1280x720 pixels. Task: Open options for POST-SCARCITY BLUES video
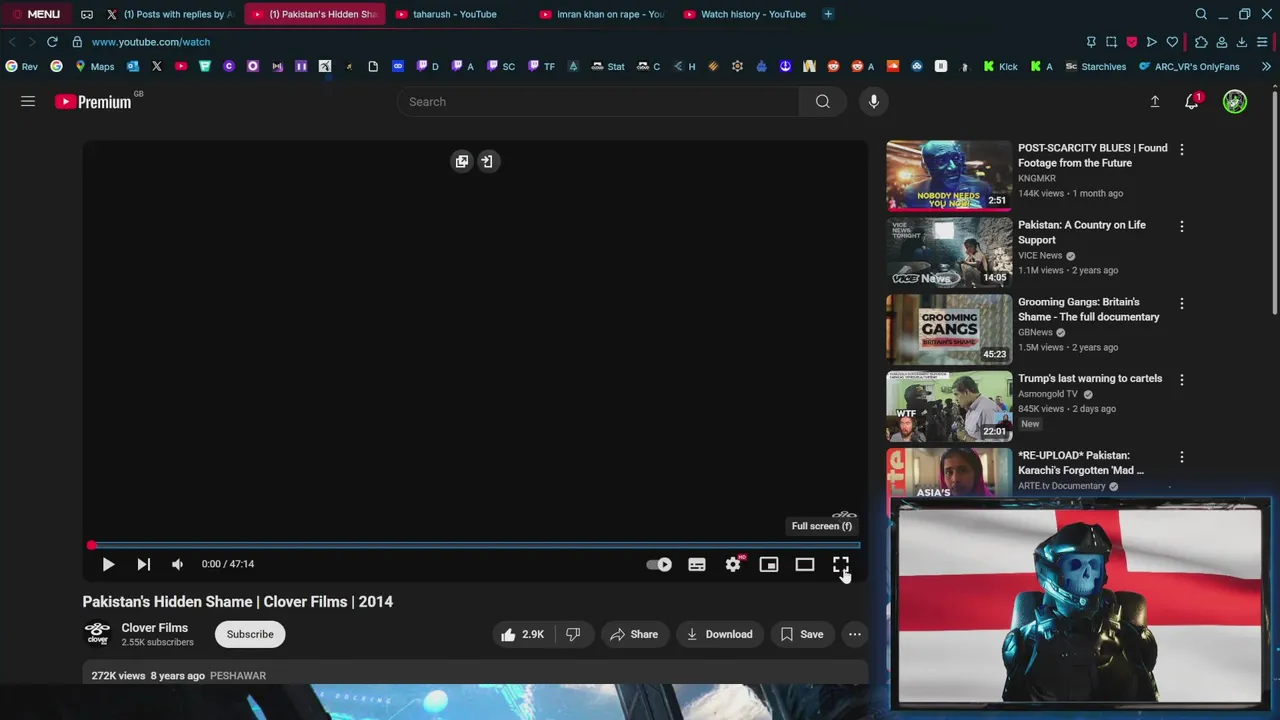point(1182,149)
